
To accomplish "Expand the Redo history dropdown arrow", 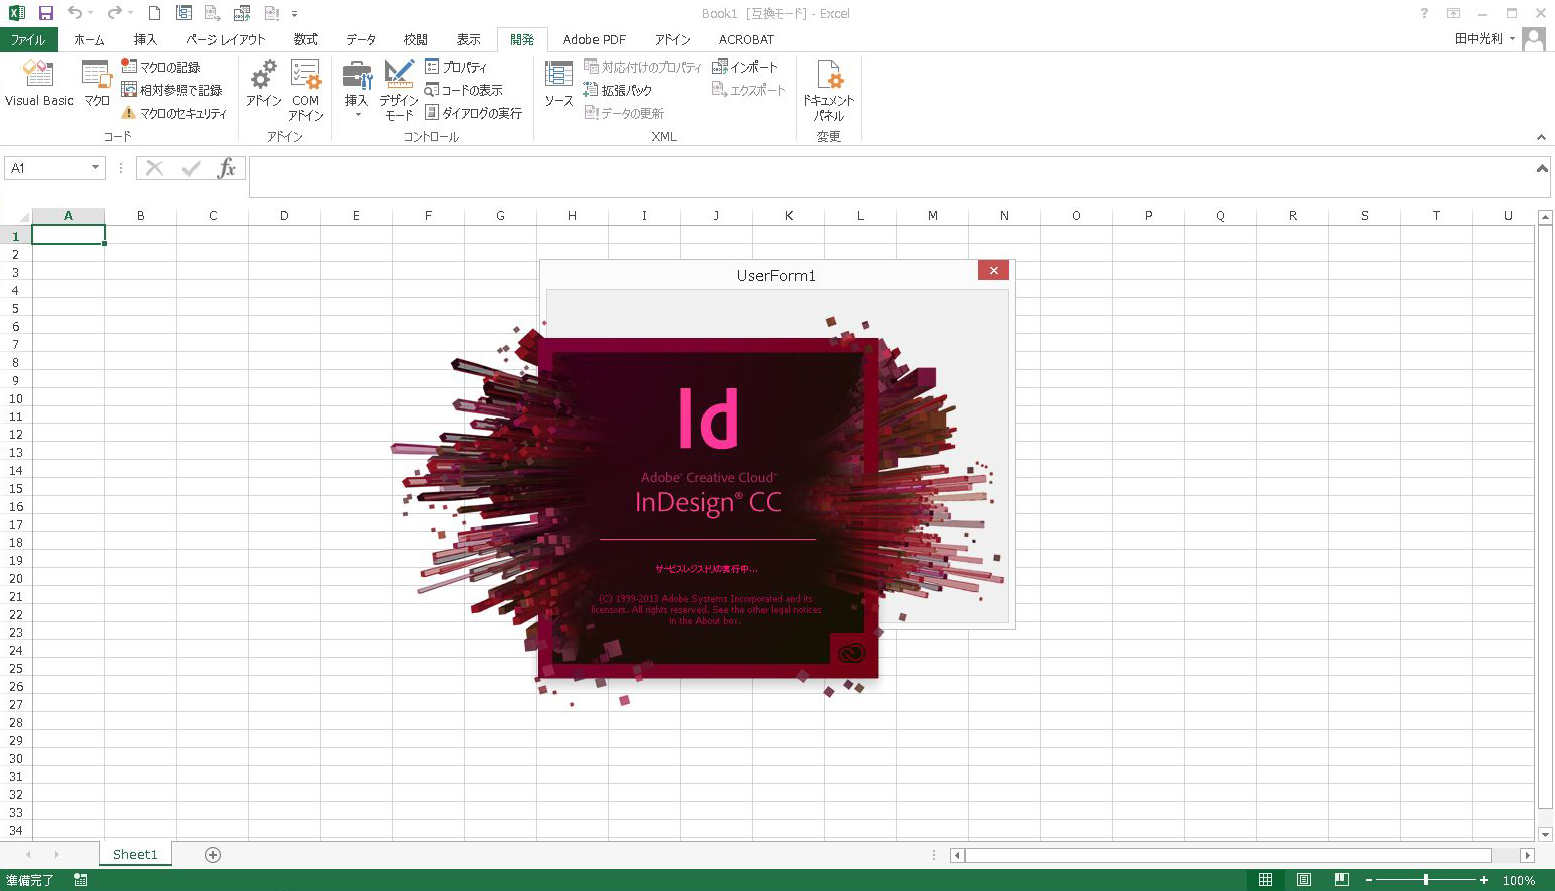I will [130, 13].
